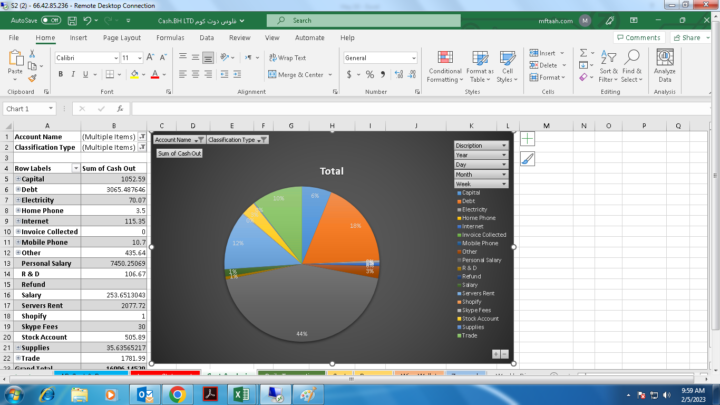Switch to the Formulas ribbon tab
Viewport: 720px width, 405px height.
coord(170,38)
